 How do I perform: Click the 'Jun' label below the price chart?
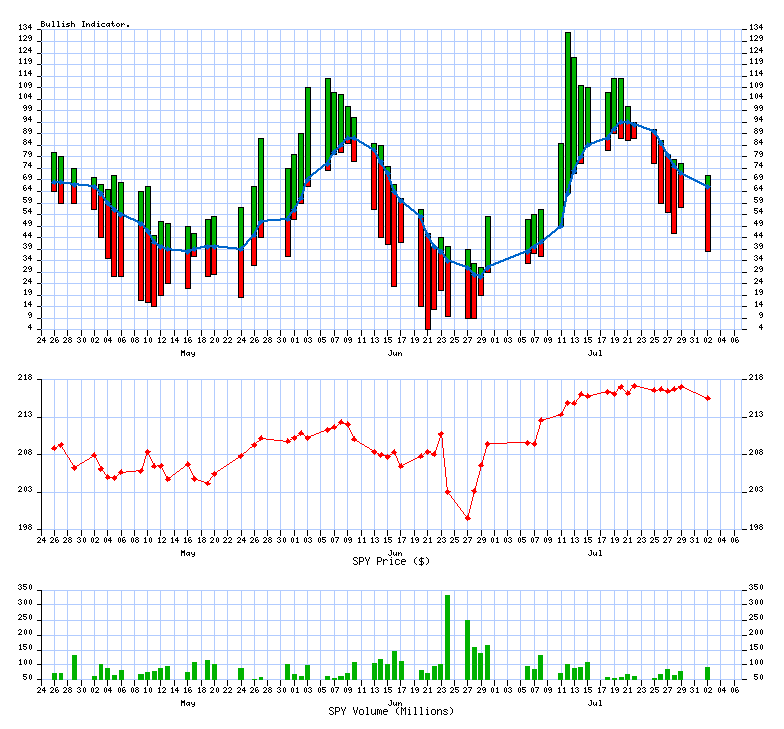tap(396, 552)
